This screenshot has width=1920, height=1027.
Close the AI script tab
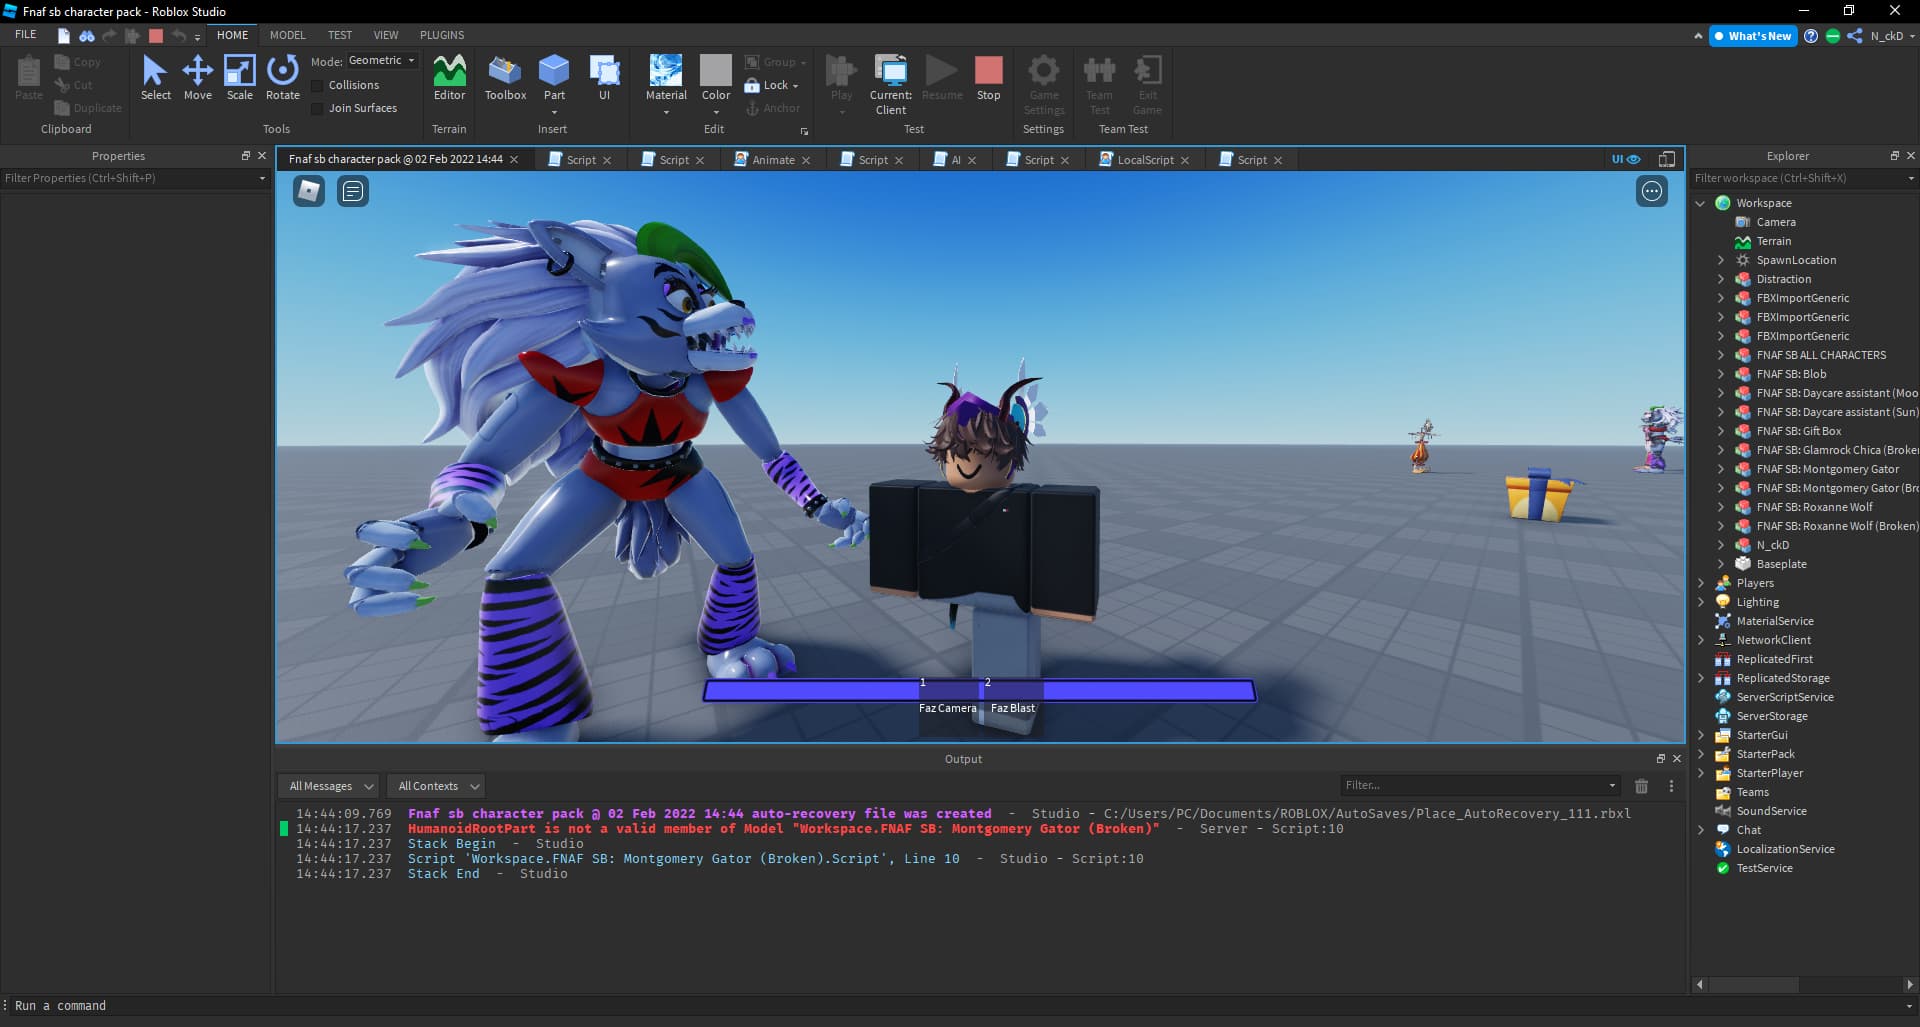(x=971, y=160)
